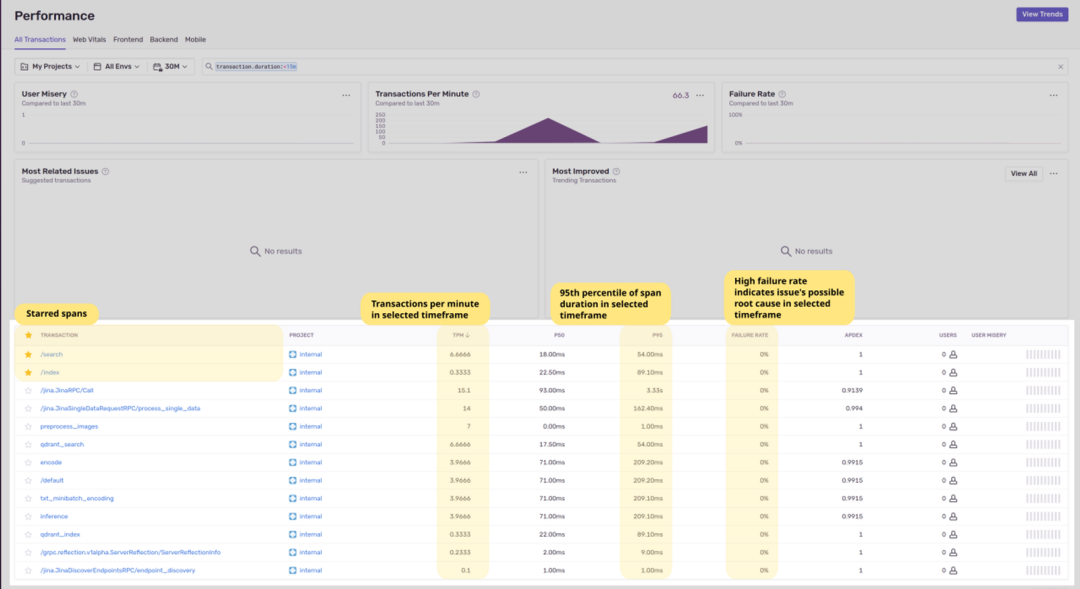Click the internal project link in txt_minibatch_encoding row

(311, 498)
